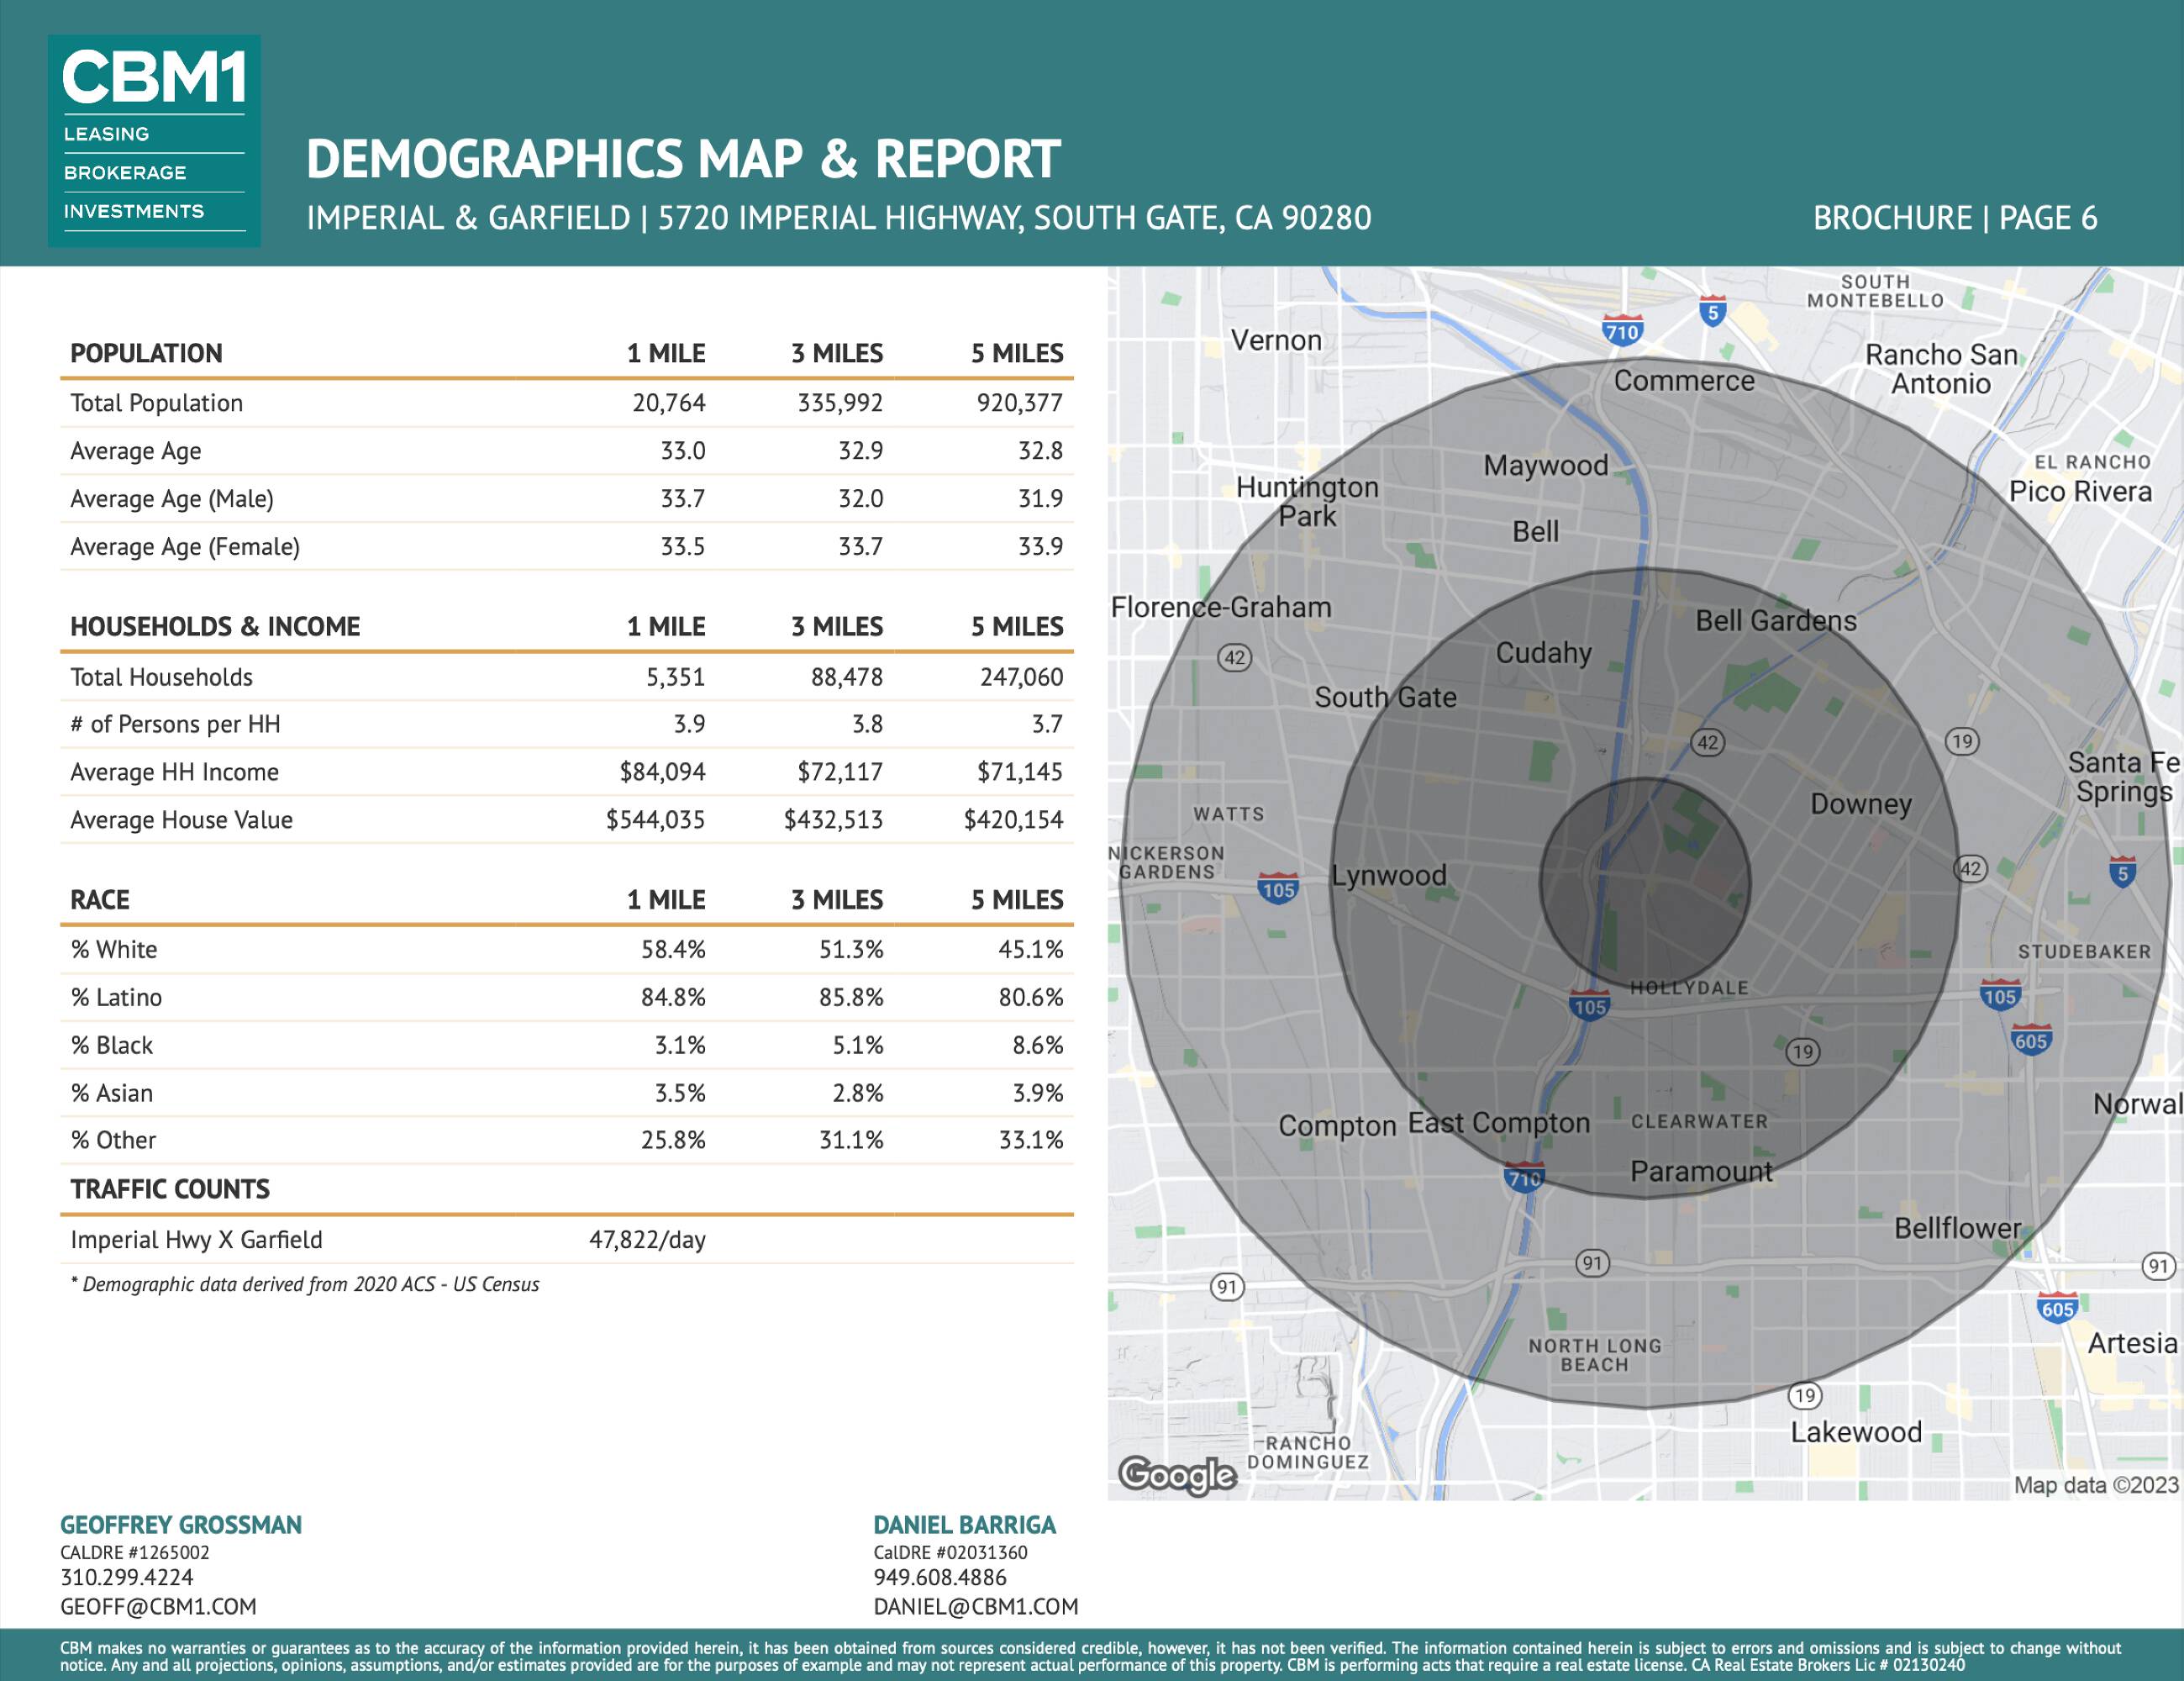Click the I-605 shield near Artesia
Image resolution: width=2184 pixels, height=1681 pixels.
tap(2057, 1308)
